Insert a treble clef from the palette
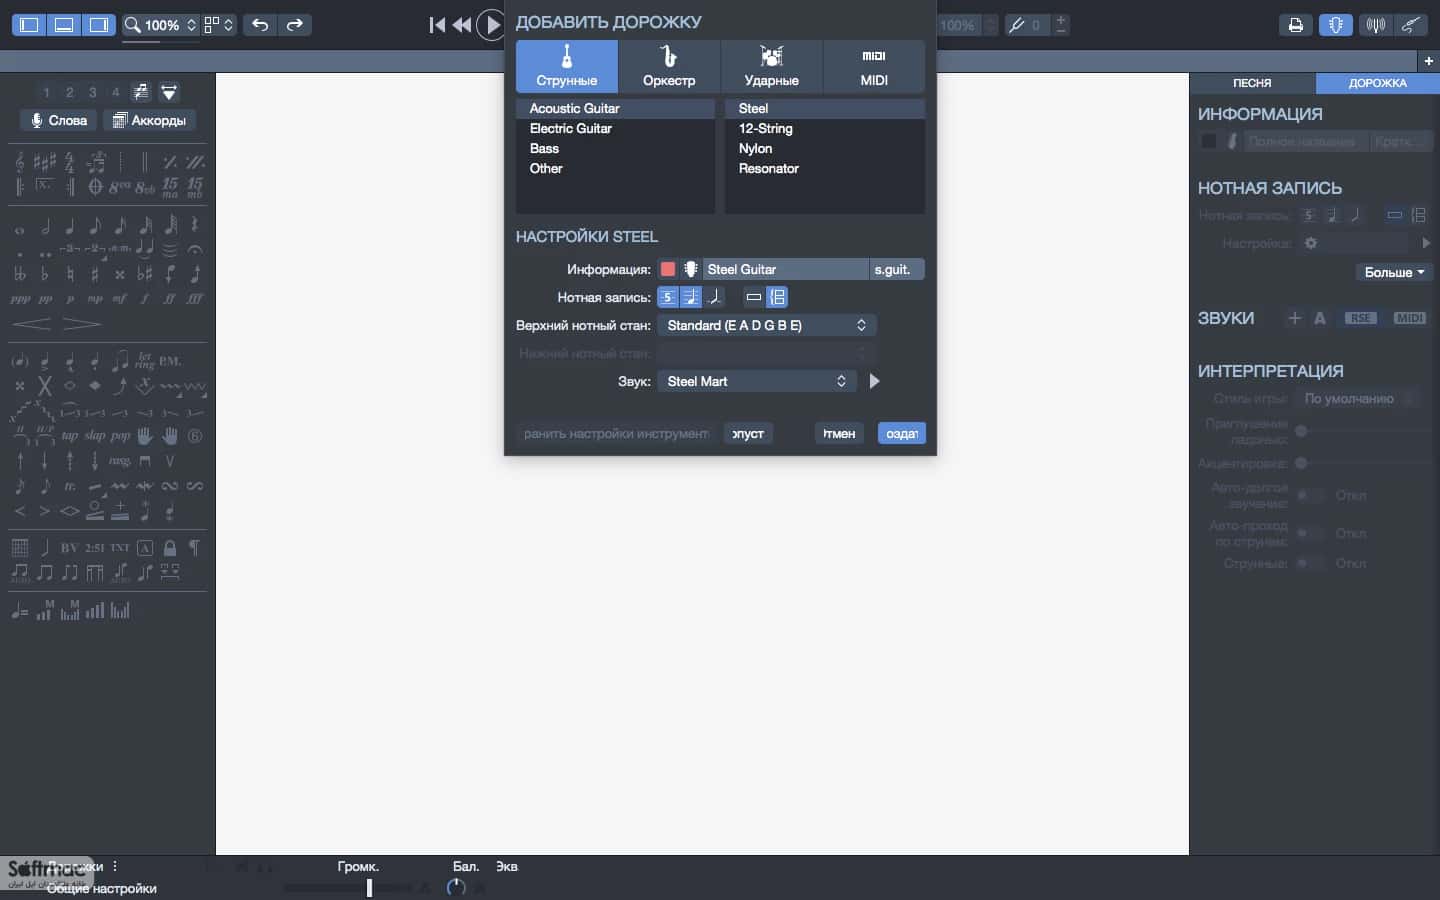 click(x=20, y=162)
